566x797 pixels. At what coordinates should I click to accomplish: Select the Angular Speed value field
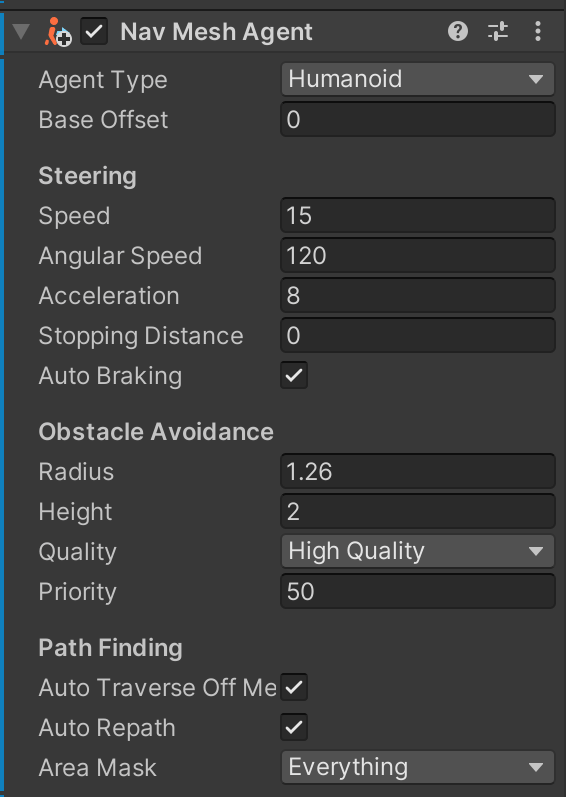[418, 256]
